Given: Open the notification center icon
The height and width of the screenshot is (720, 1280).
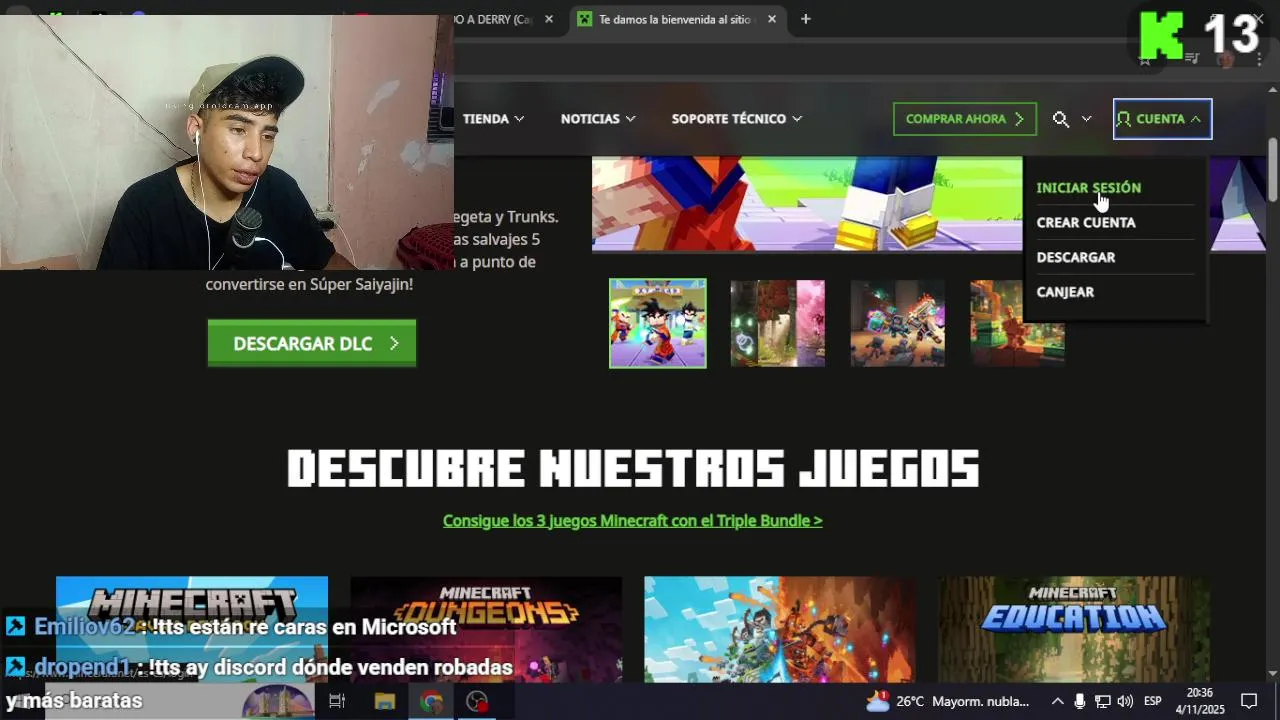Looking at the screenshot, I should (x=1249, y=701).
